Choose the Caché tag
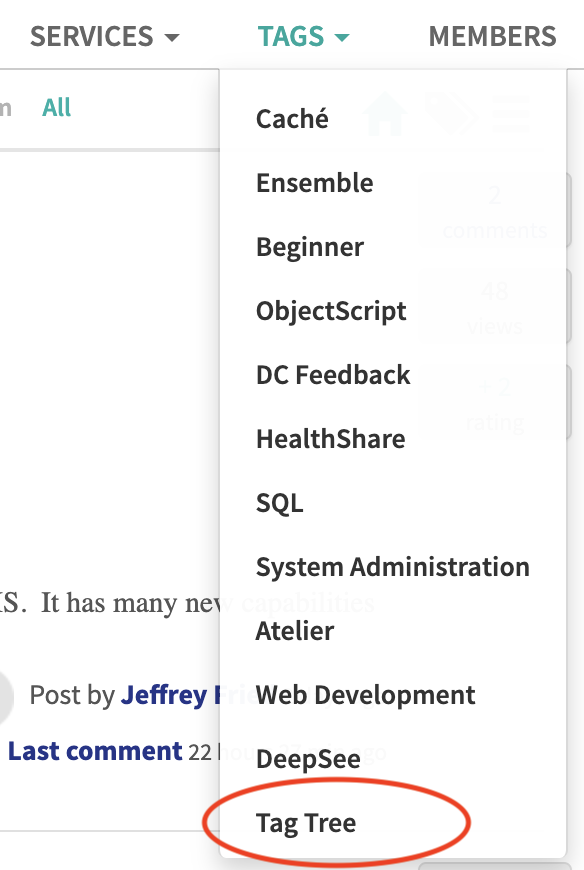 pos(292,119)
